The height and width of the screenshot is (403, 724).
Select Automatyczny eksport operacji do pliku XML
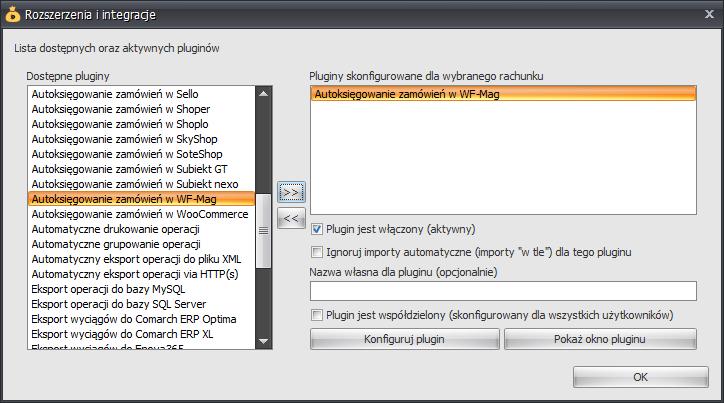pyautogui.click(x=141, y=259)
